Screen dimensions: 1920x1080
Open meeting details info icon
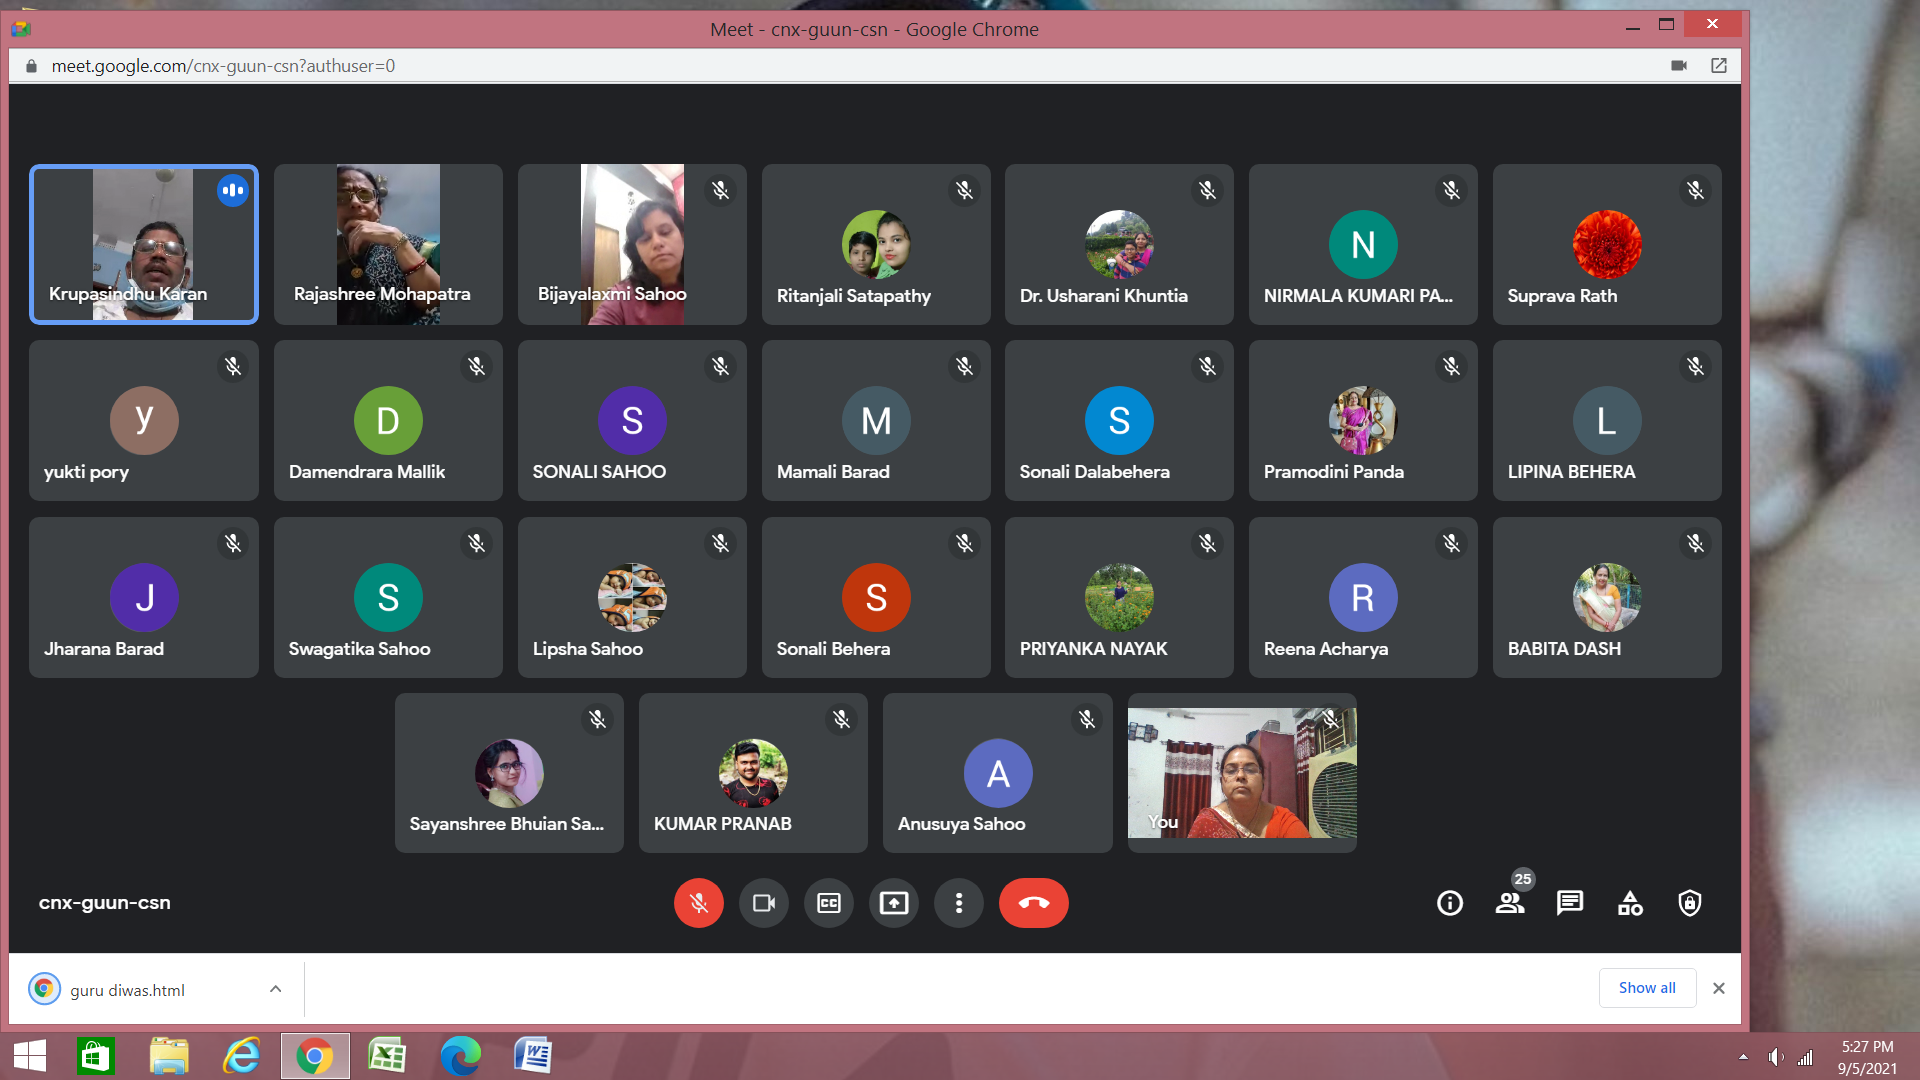pyautogui.click(x=1450, y=903)
